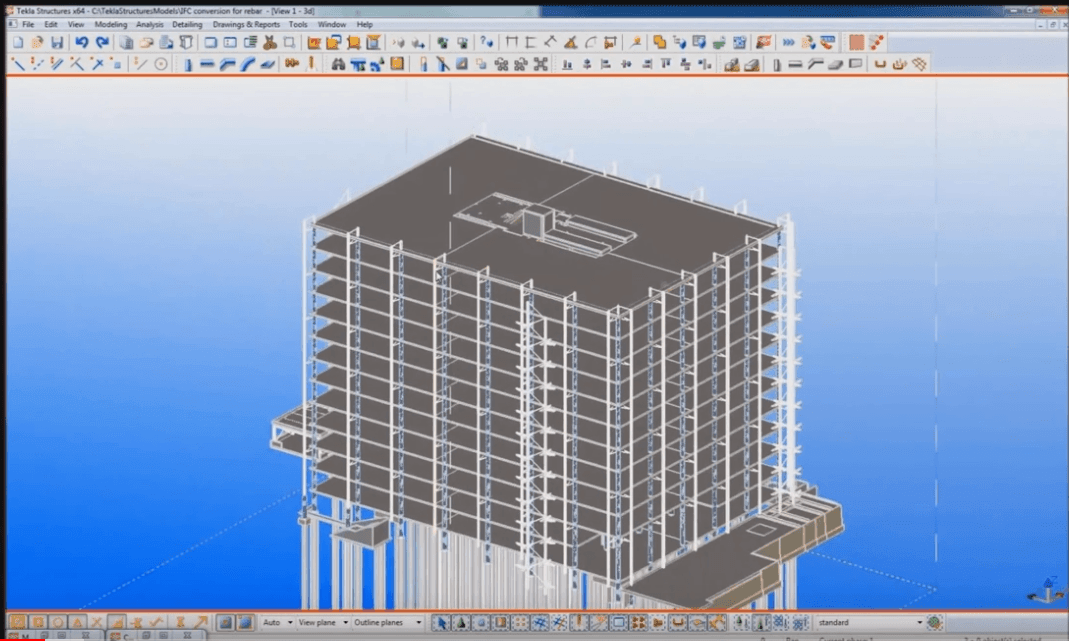Open the Modeling menu
This screenshot has height=641, width=1069.
110,25
